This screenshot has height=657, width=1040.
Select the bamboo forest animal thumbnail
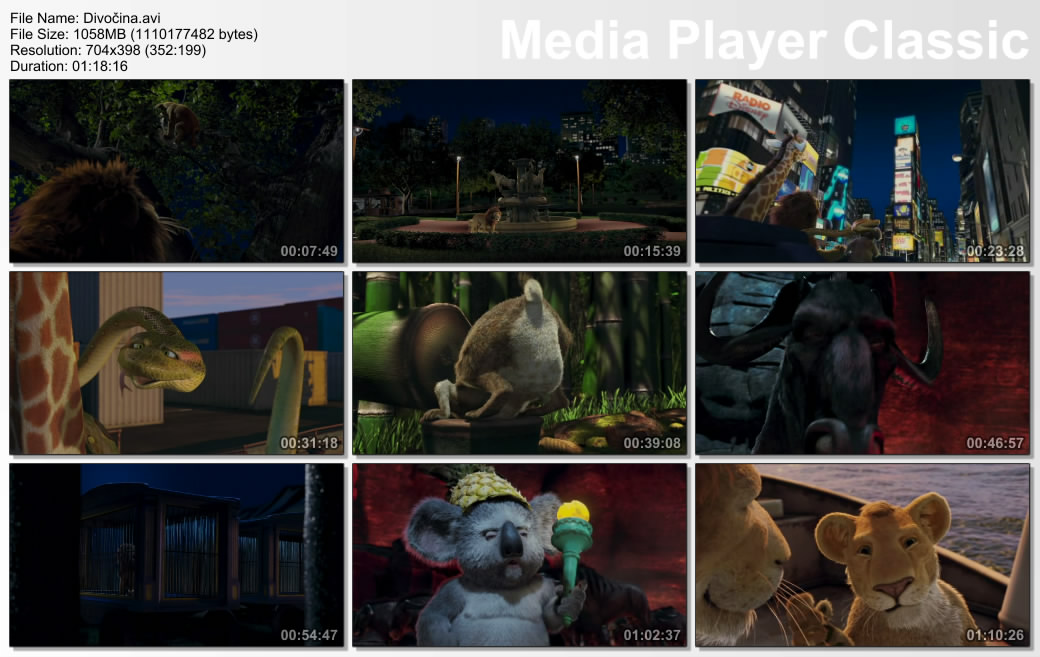519,363
